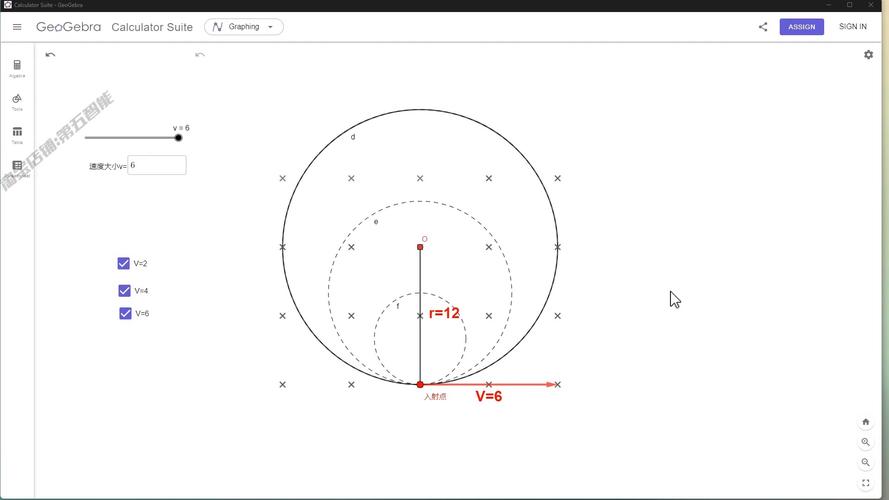889x500 pixels.
Task: Open the Algebra view tab
Action: pos(17,67)
